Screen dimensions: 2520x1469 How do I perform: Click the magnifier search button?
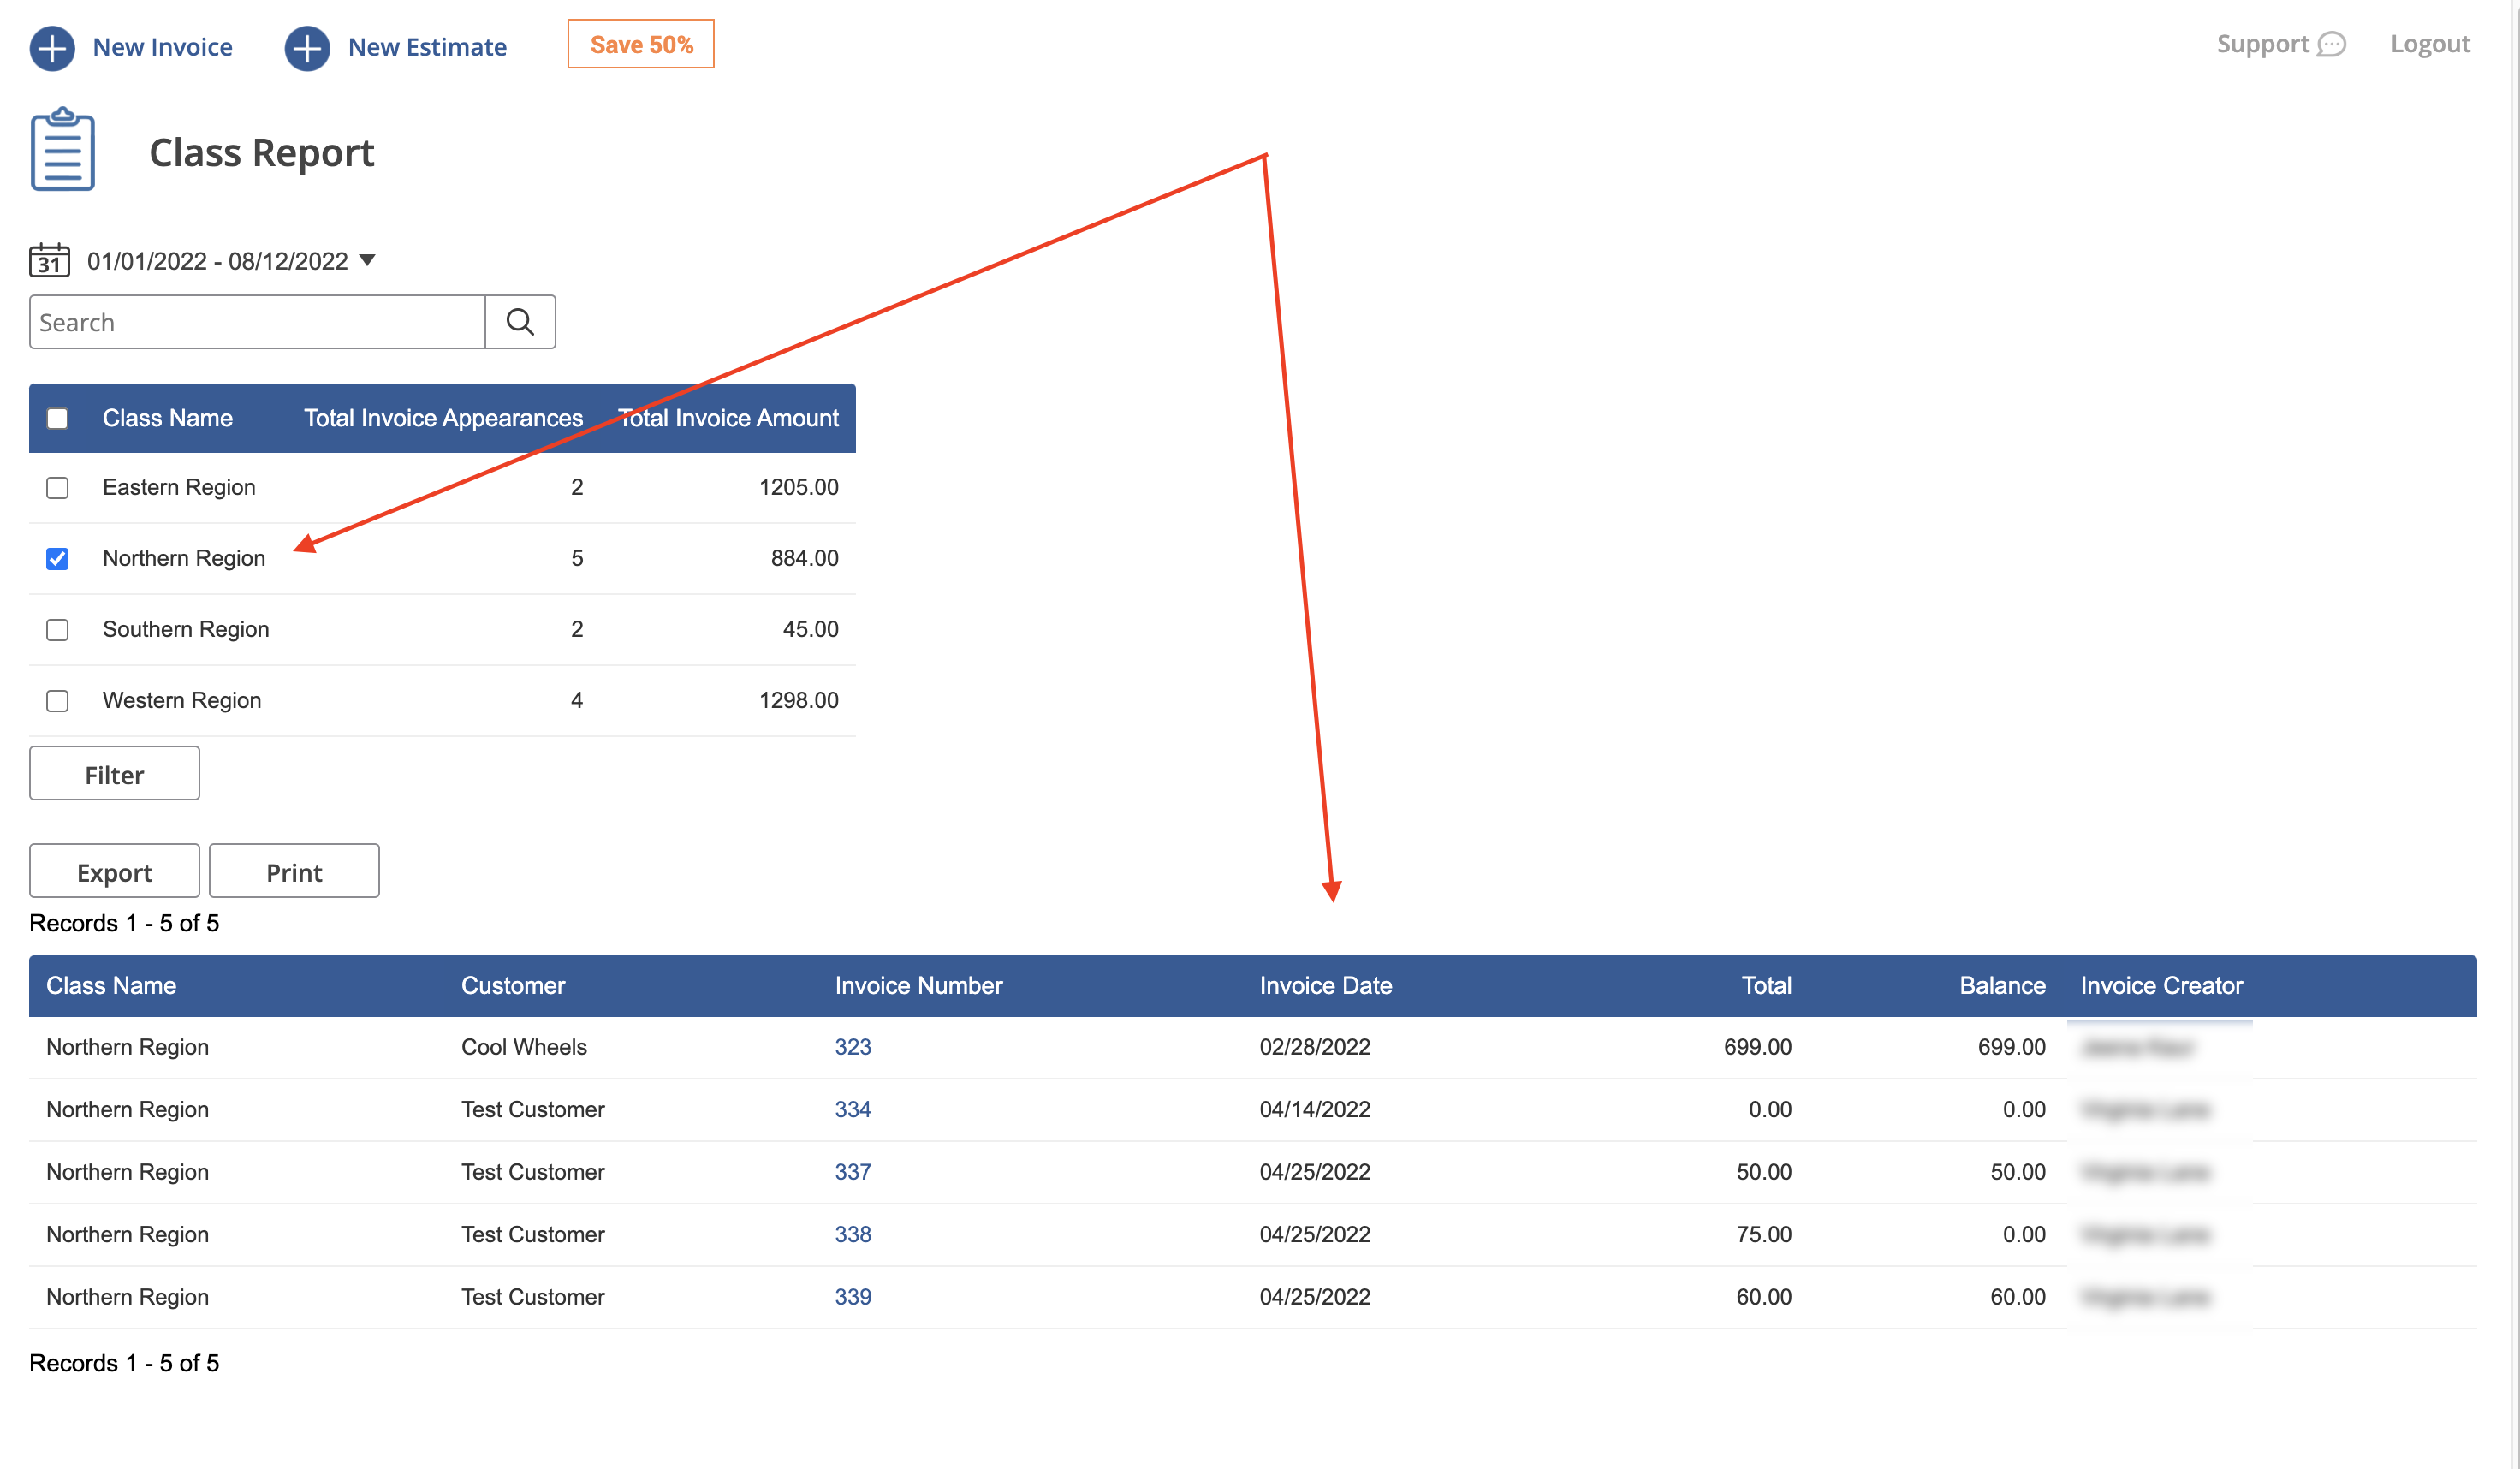pos(520,322)
